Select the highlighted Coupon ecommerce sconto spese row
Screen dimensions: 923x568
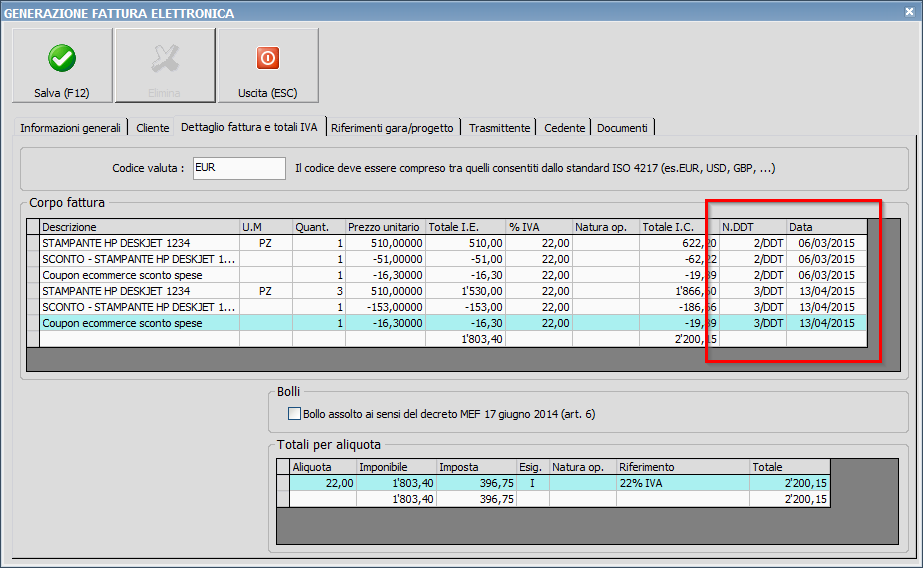(x=138, y=323)
